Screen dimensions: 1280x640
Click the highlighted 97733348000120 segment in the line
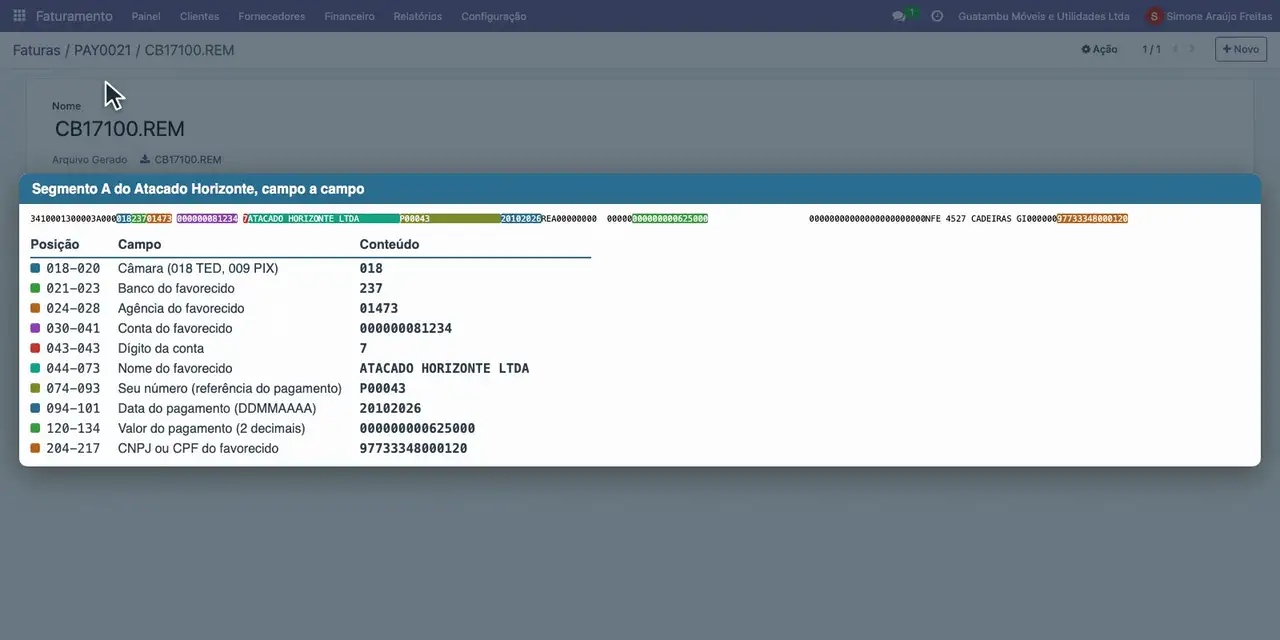1092,218
